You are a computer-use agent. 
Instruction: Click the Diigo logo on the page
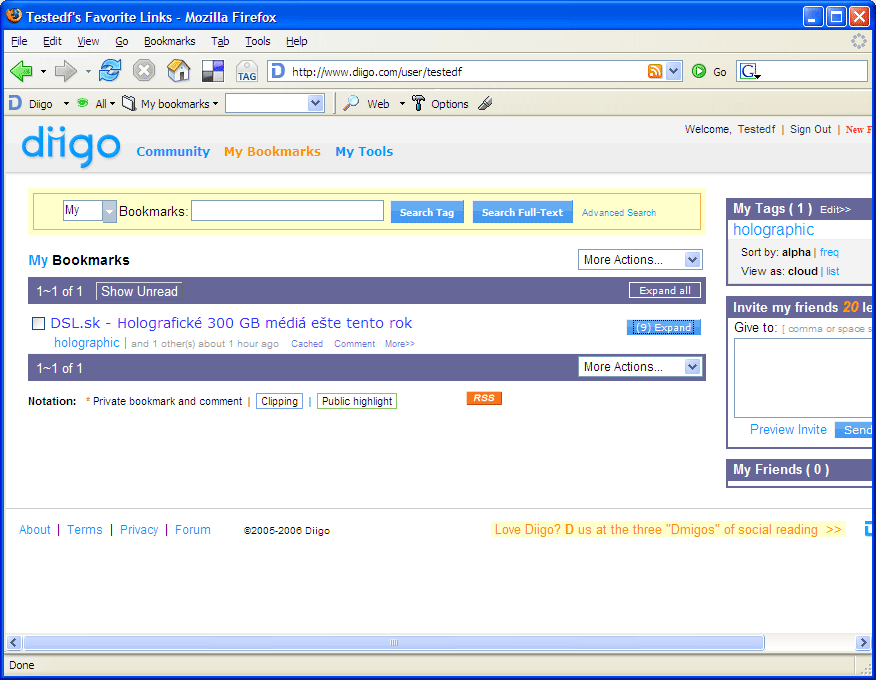click(71, 145)
